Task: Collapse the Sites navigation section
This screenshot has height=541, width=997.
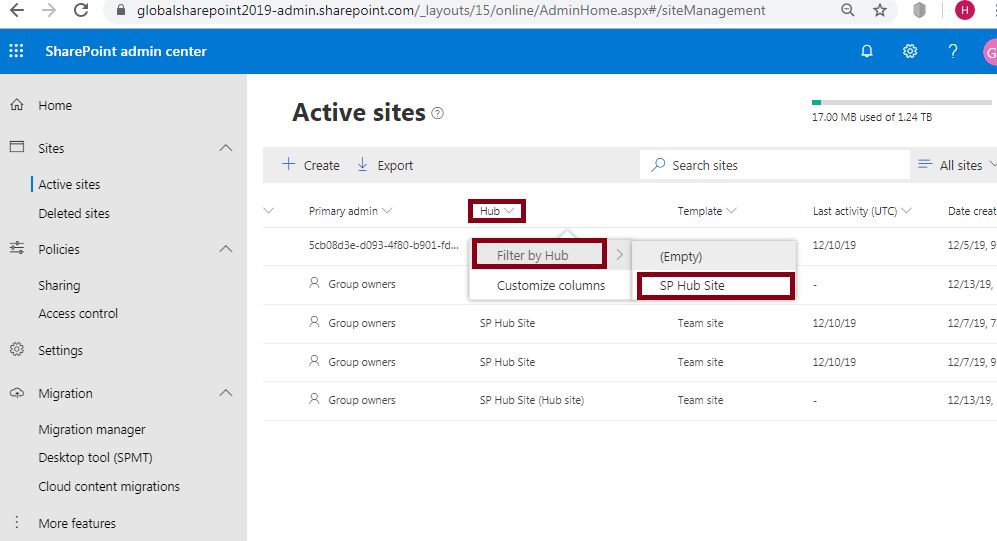Action: tap(226, 147)
